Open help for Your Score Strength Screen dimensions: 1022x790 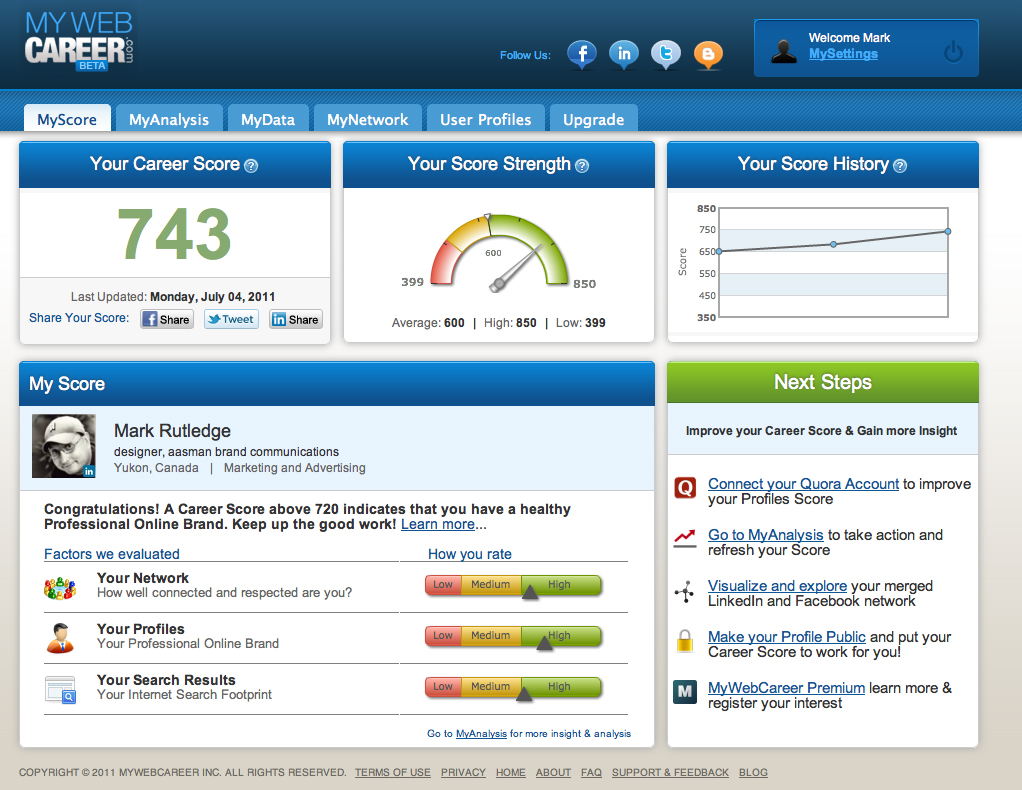582,166
